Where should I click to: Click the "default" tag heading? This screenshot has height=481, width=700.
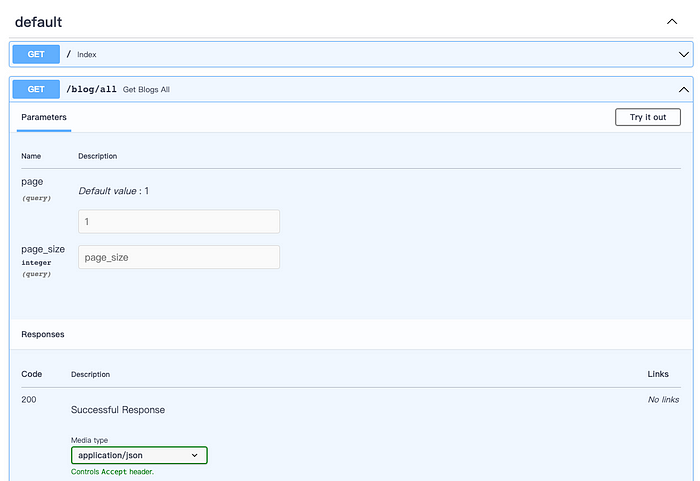39,21
